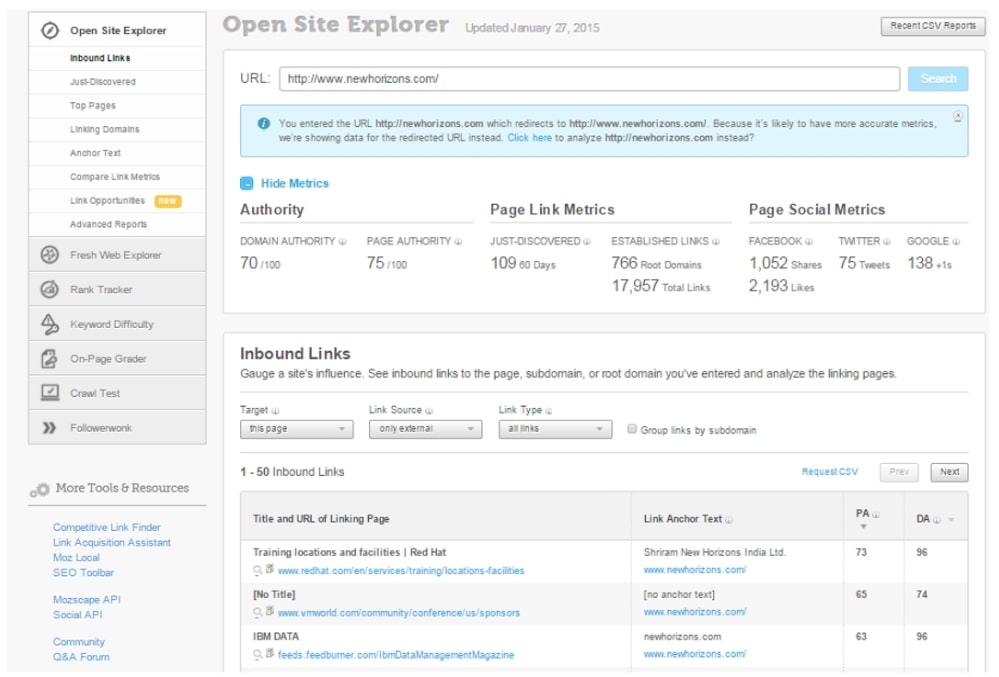999x677 pixels.
Task: Click the Prev pagination button
Action: click(899, 472)
